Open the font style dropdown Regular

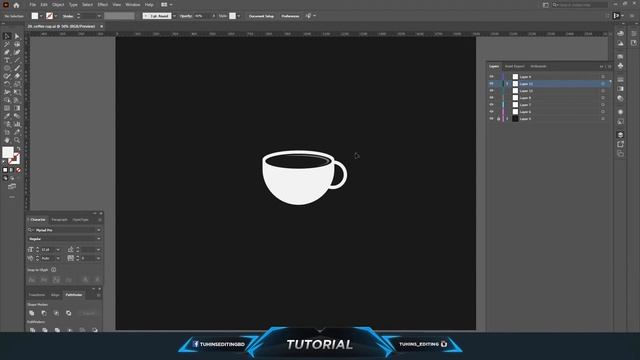coord(99,239)
